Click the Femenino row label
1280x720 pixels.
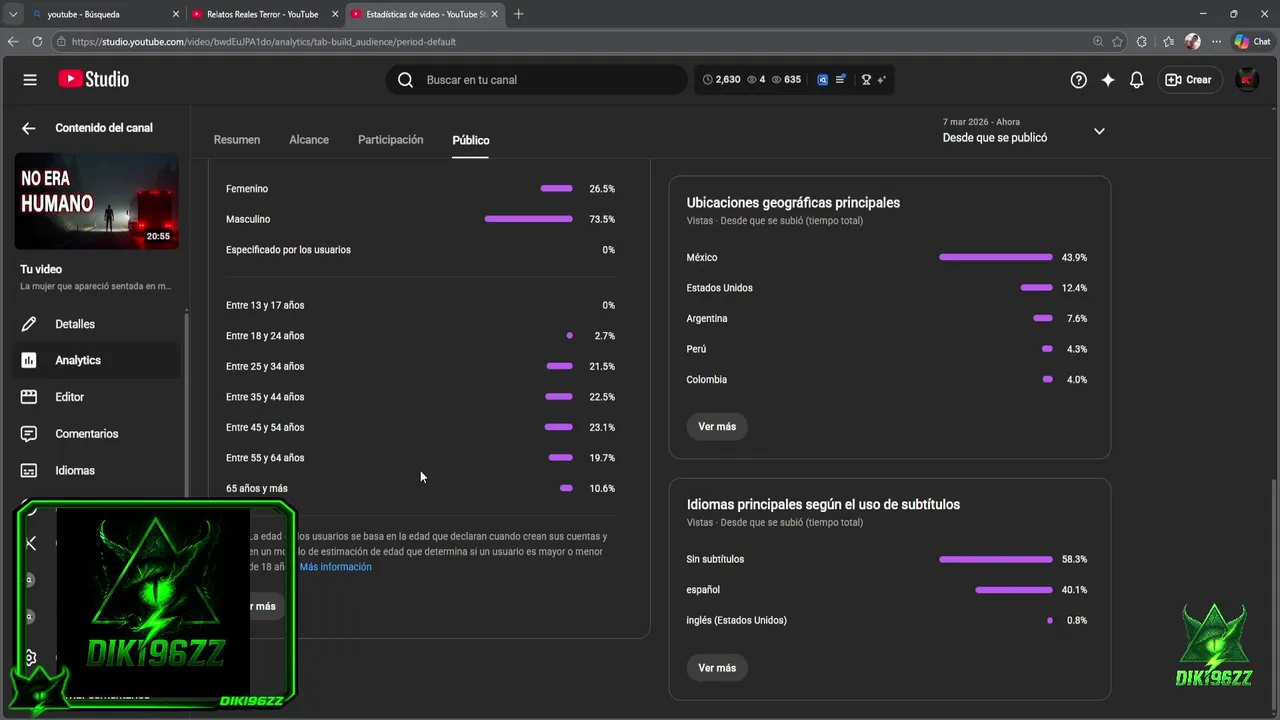(x=247, y=189)
